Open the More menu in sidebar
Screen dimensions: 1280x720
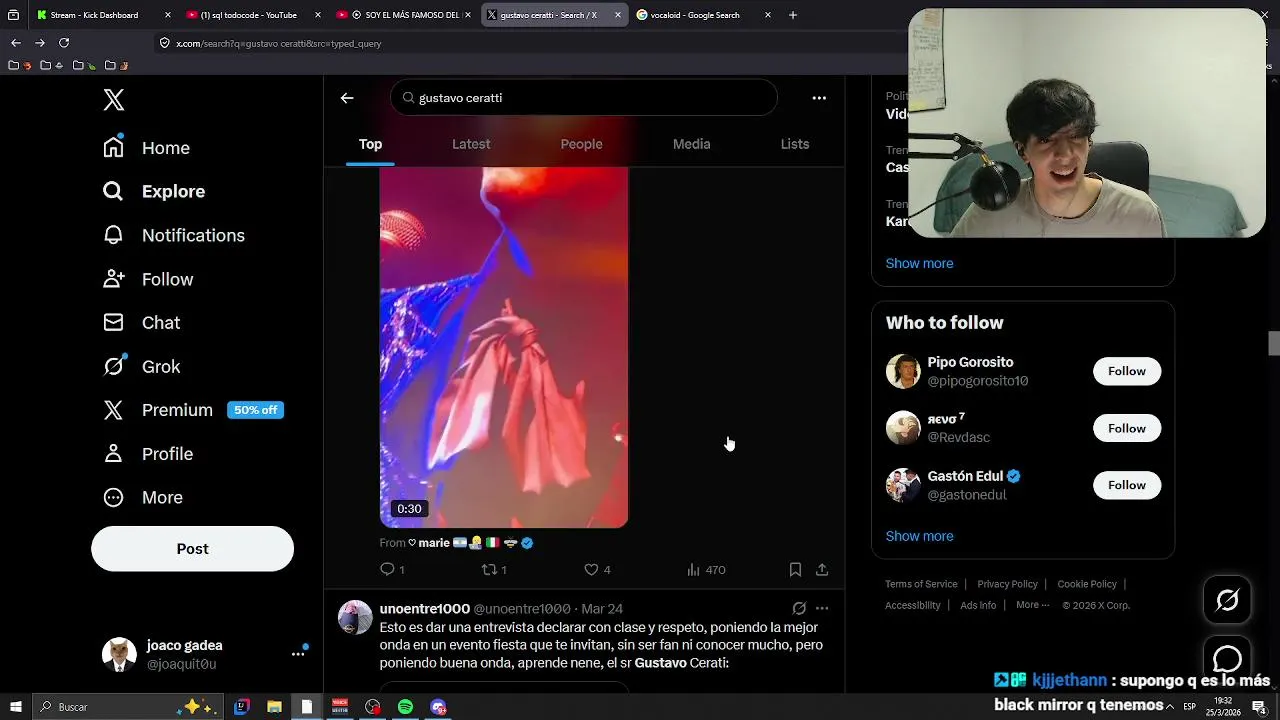[x=143, y=497]
